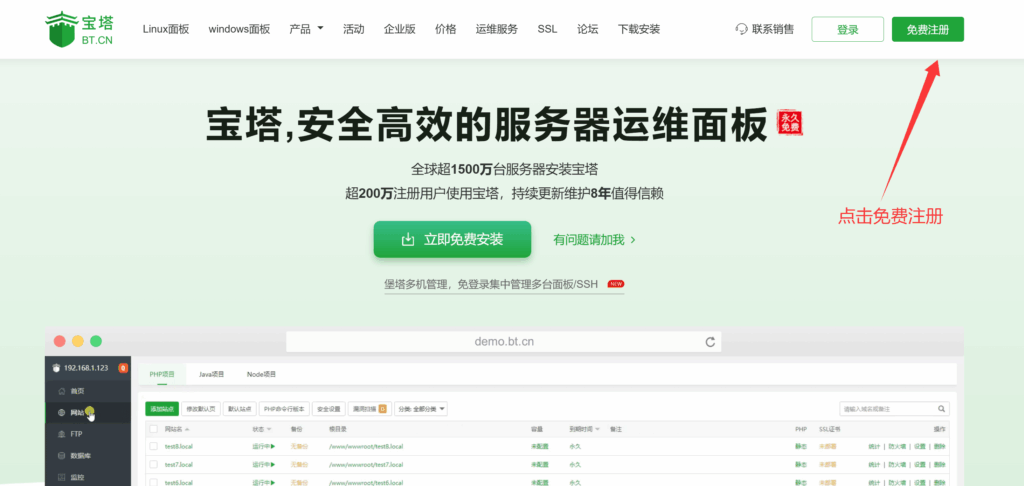Click the green 免费注册 button
This screenshot has width=1024, height=486.
pyautogui.click(x=927, y=29)
